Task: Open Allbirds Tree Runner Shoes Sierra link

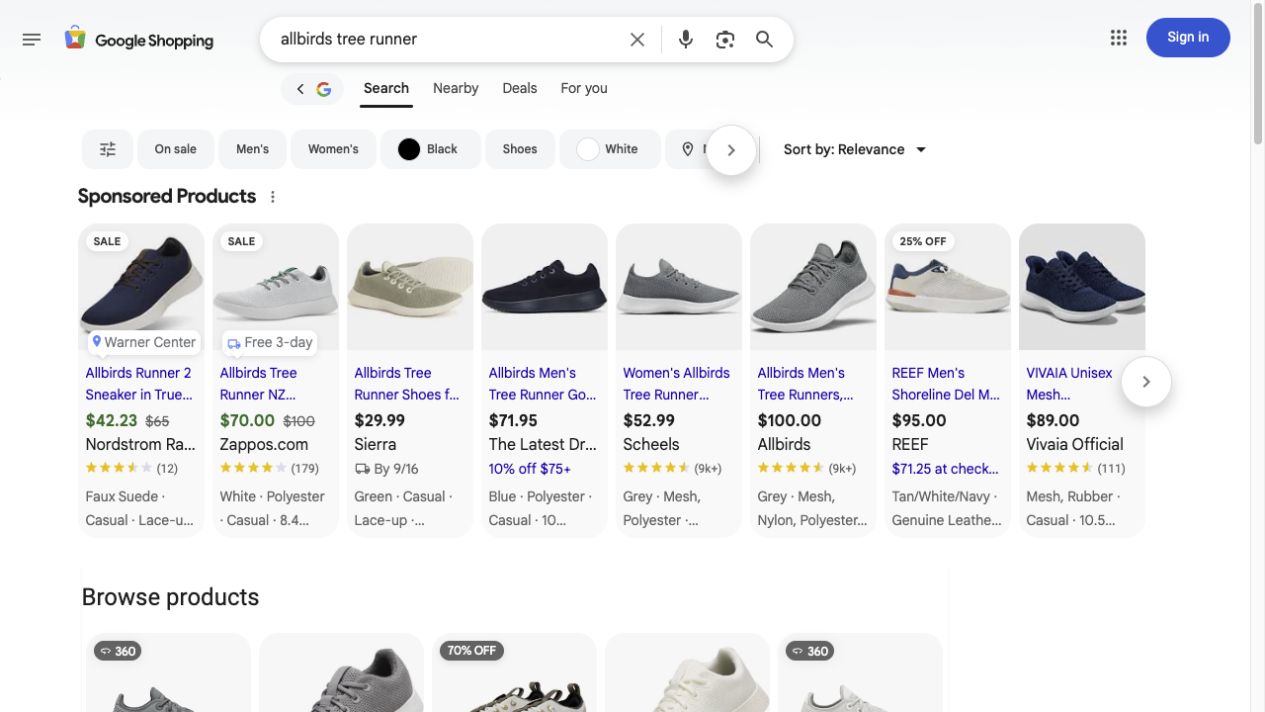Action: point(406,383)
